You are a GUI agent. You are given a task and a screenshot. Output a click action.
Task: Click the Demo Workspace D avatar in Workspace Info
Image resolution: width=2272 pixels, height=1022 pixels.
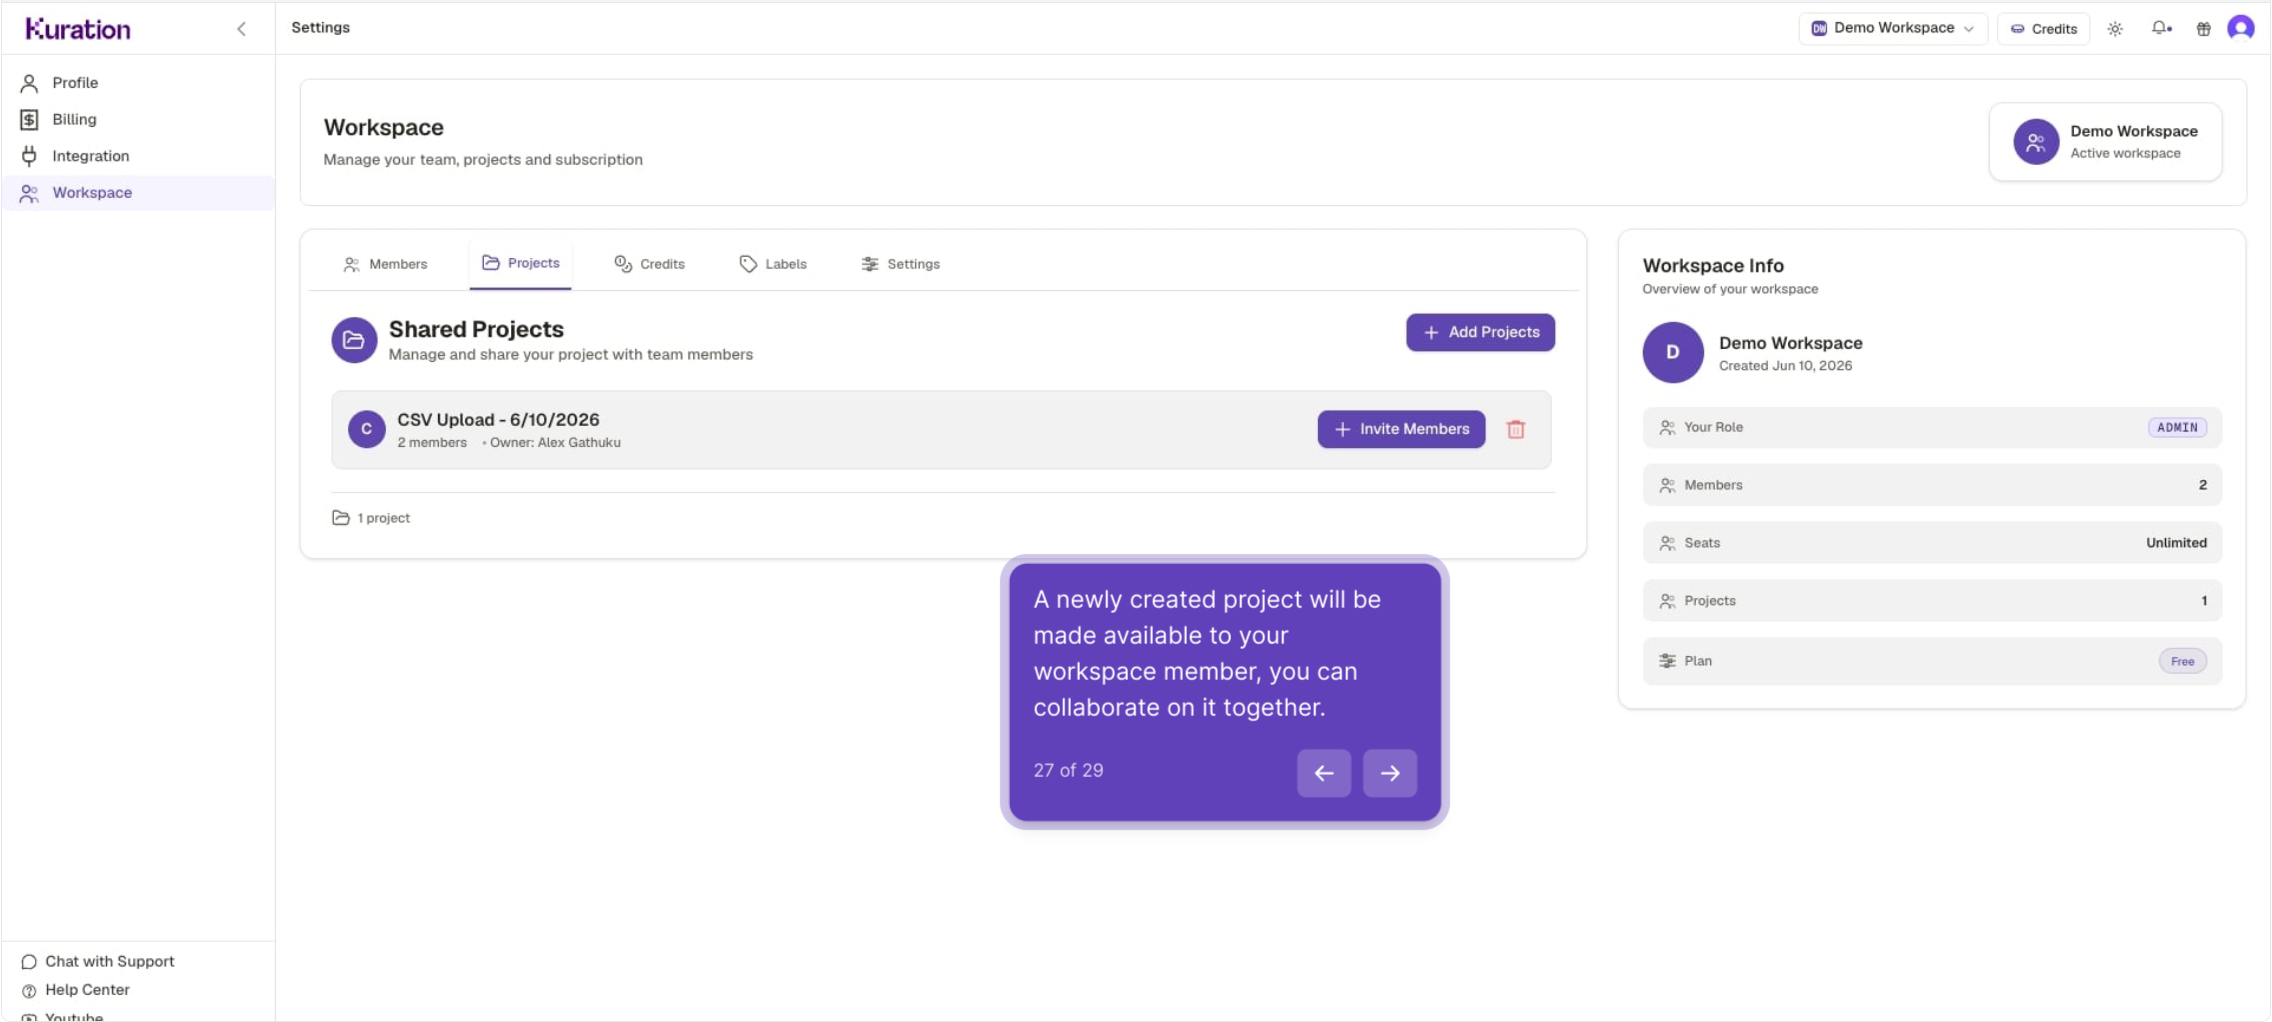pyautogui.click(x=1673, y=352)
